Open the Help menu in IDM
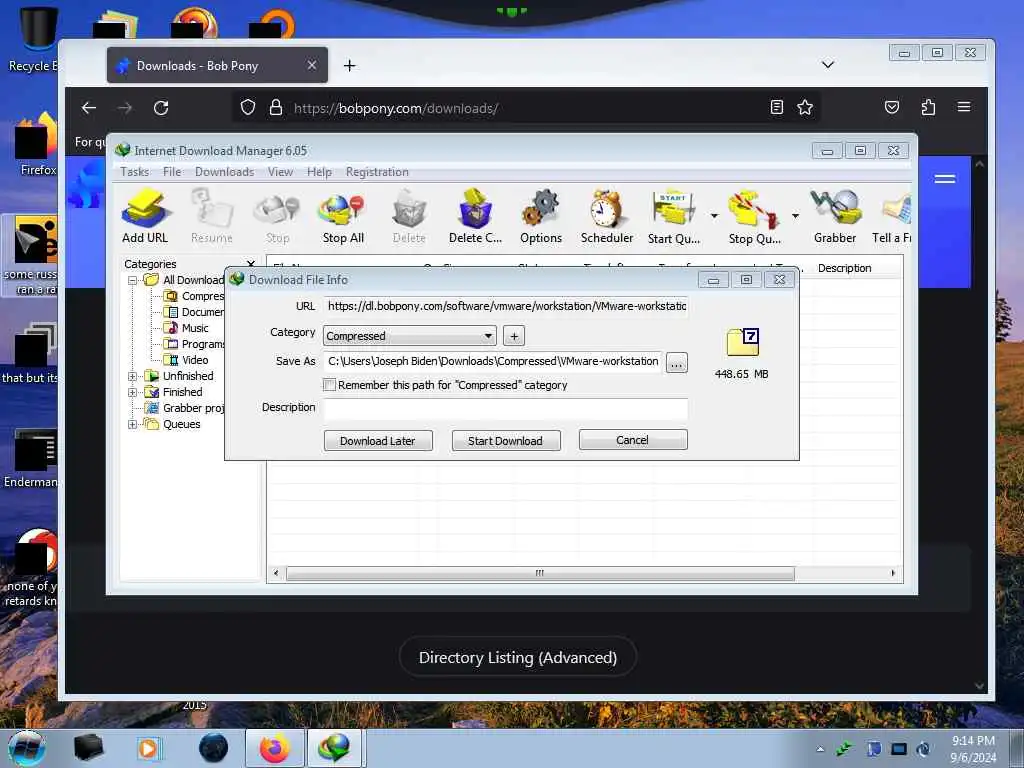 (x=319, y=172)
